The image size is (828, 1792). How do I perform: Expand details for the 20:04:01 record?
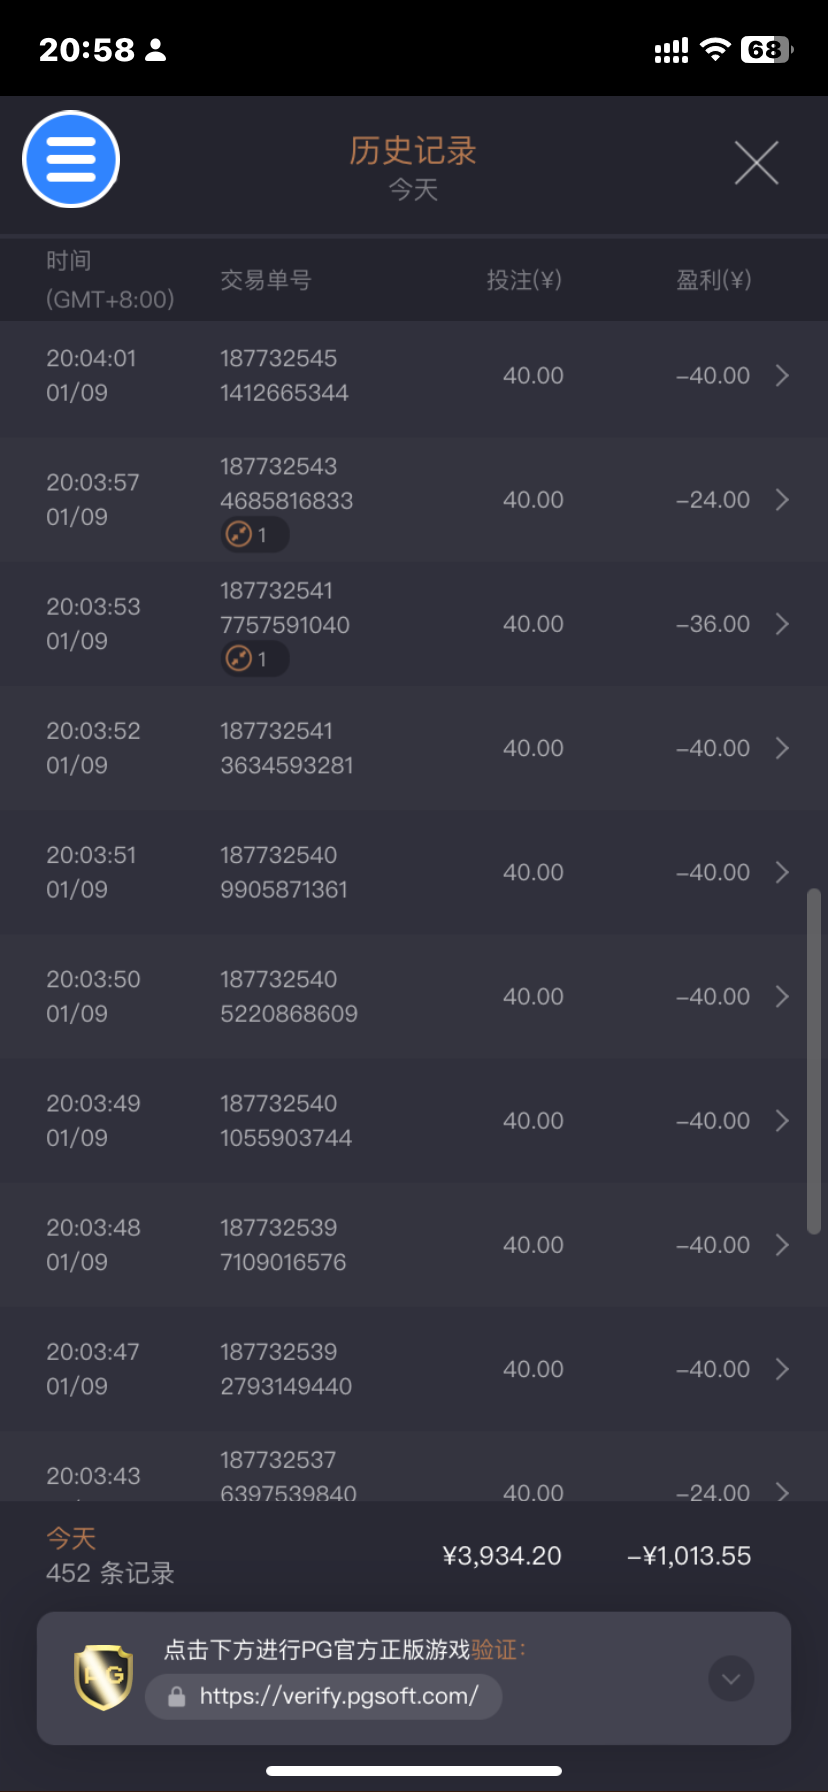[783, 376]
